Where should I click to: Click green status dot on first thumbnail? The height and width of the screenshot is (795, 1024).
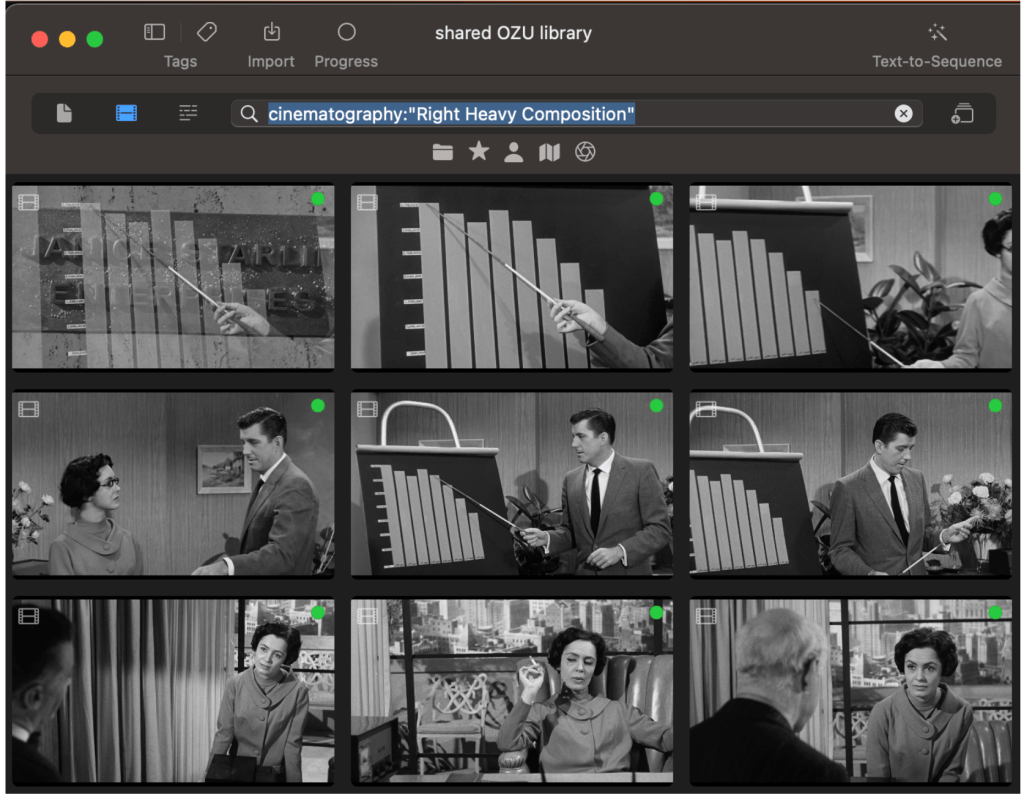318,199
